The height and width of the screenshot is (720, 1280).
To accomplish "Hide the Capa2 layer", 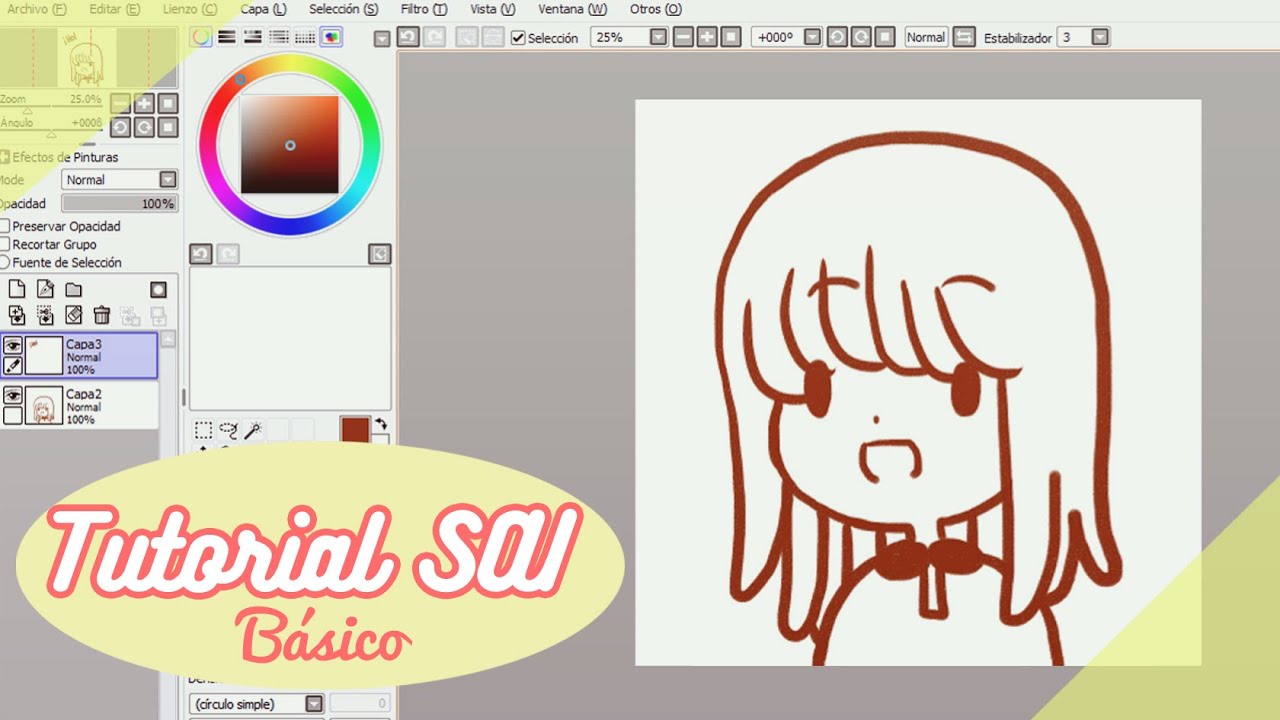I will coord(13,395).
